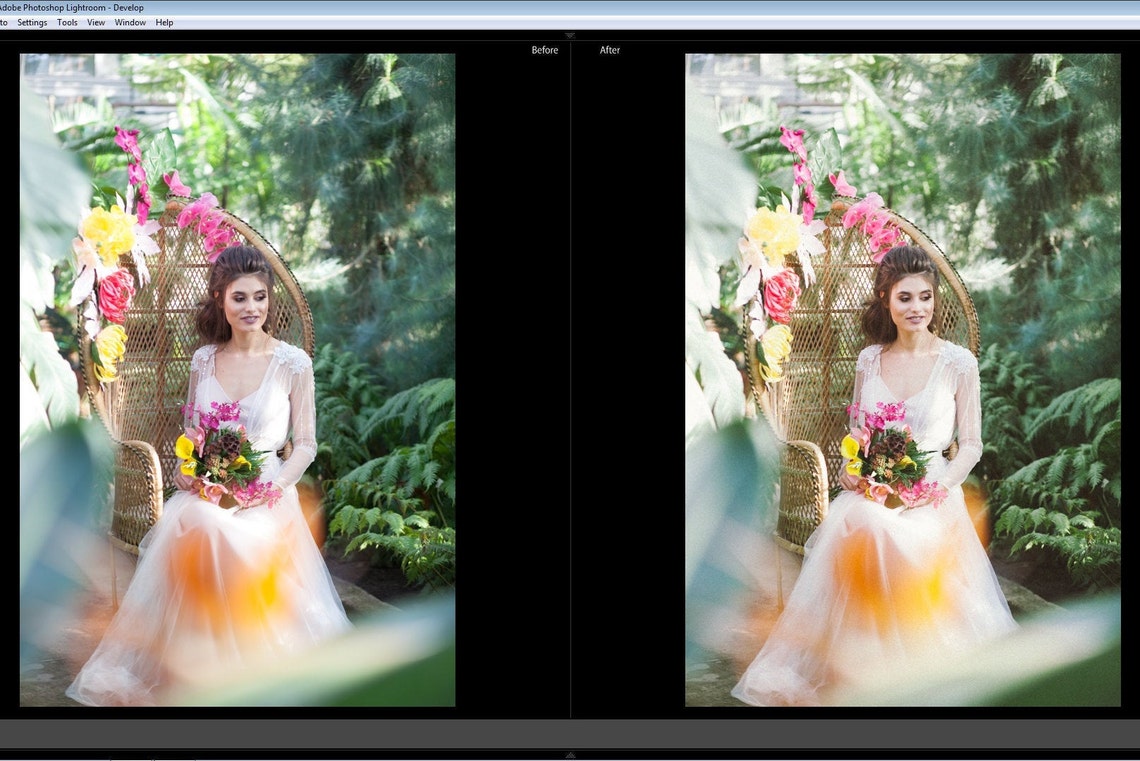Collapse the top panel via its center chevron

[569, 35]
